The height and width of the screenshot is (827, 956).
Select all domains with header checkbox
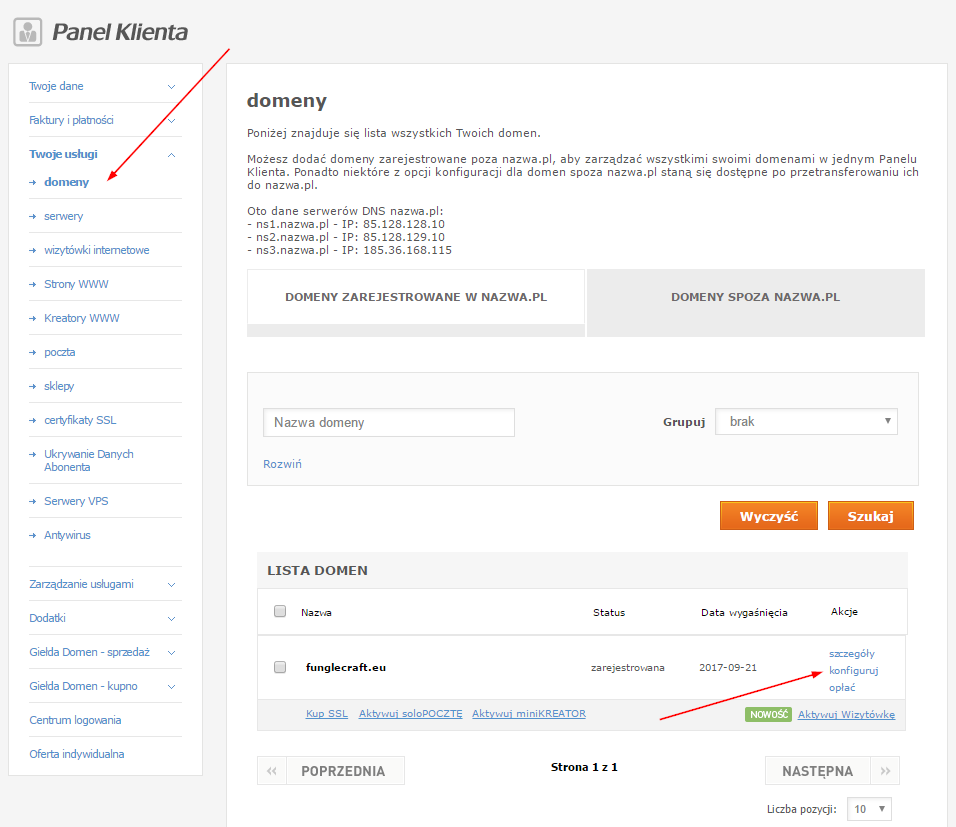[280, 612]
